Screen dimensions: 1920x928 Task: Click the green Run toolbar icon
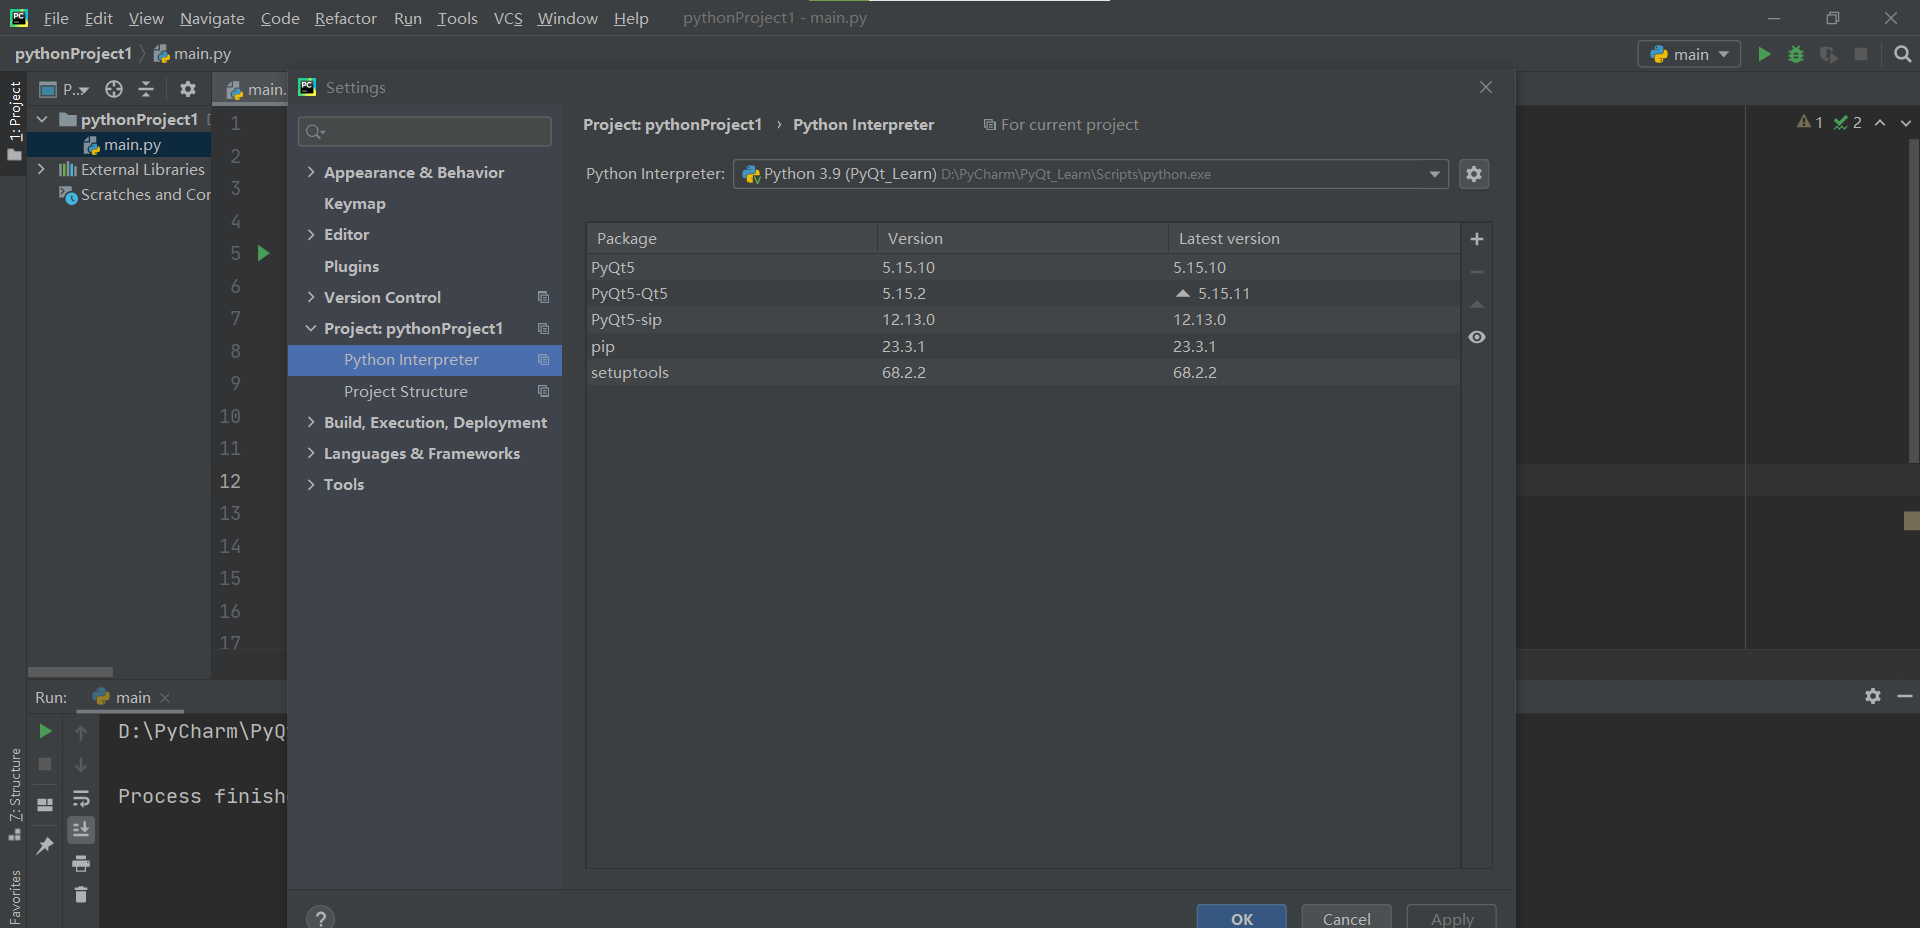pyautogui.click(x=1764, y=54)
